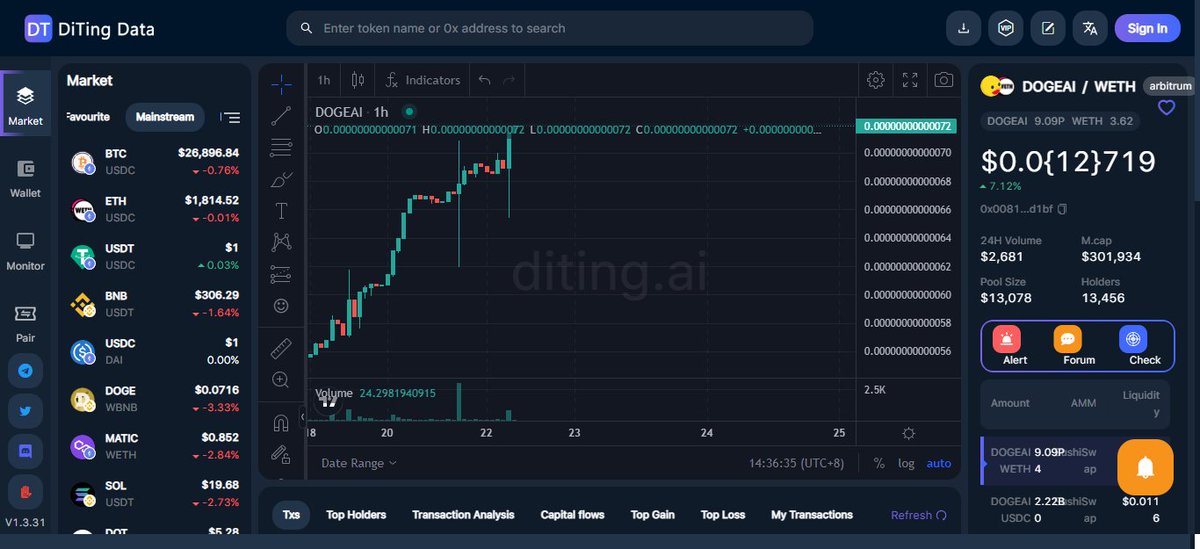The image size is (1200, 549).
Task: Copy the contract address 0x0081...d1bf
Action: (1062, 208)
